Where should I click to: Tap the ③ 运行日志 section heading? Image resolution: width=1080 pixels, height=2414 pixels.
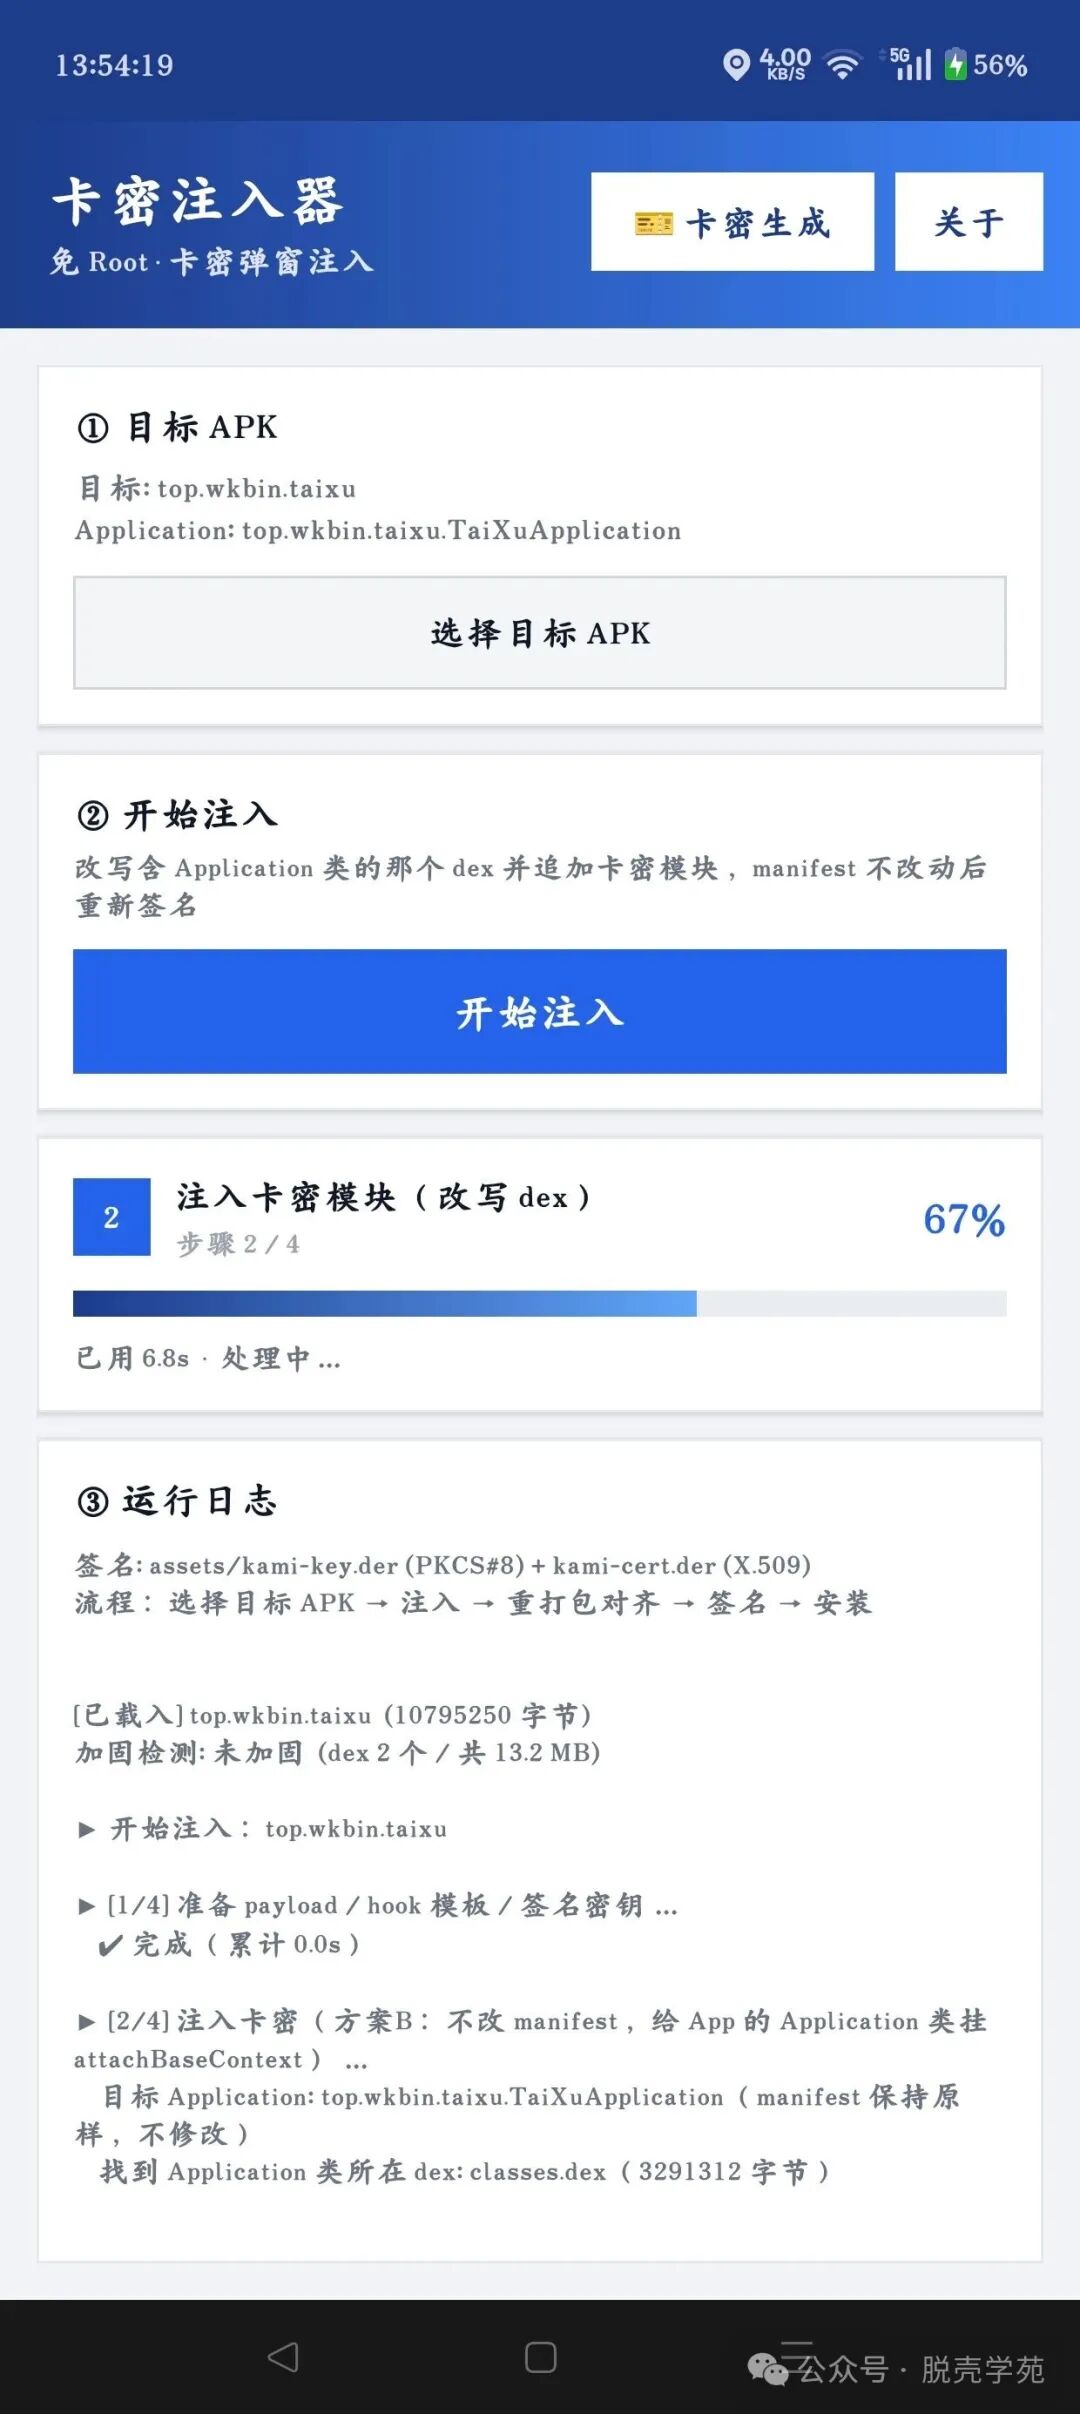[x=176, y=1501]
